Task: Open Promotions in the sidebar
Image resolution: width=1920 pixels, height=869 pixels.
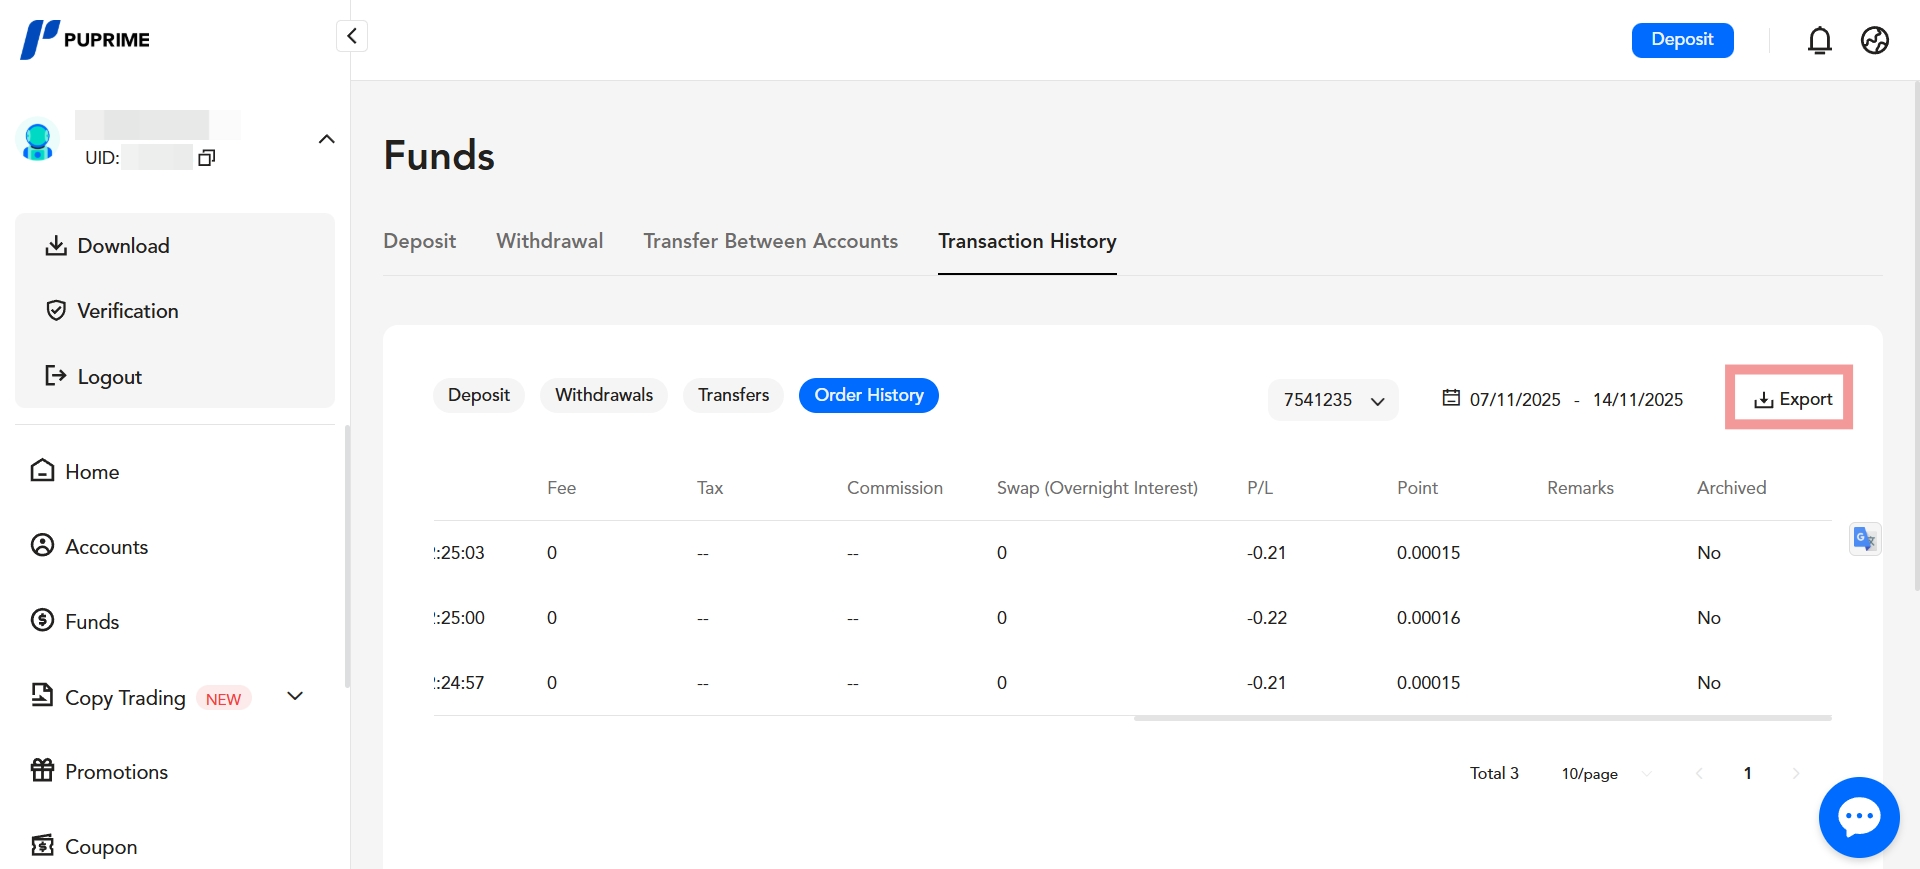Action: coord(116,771)
